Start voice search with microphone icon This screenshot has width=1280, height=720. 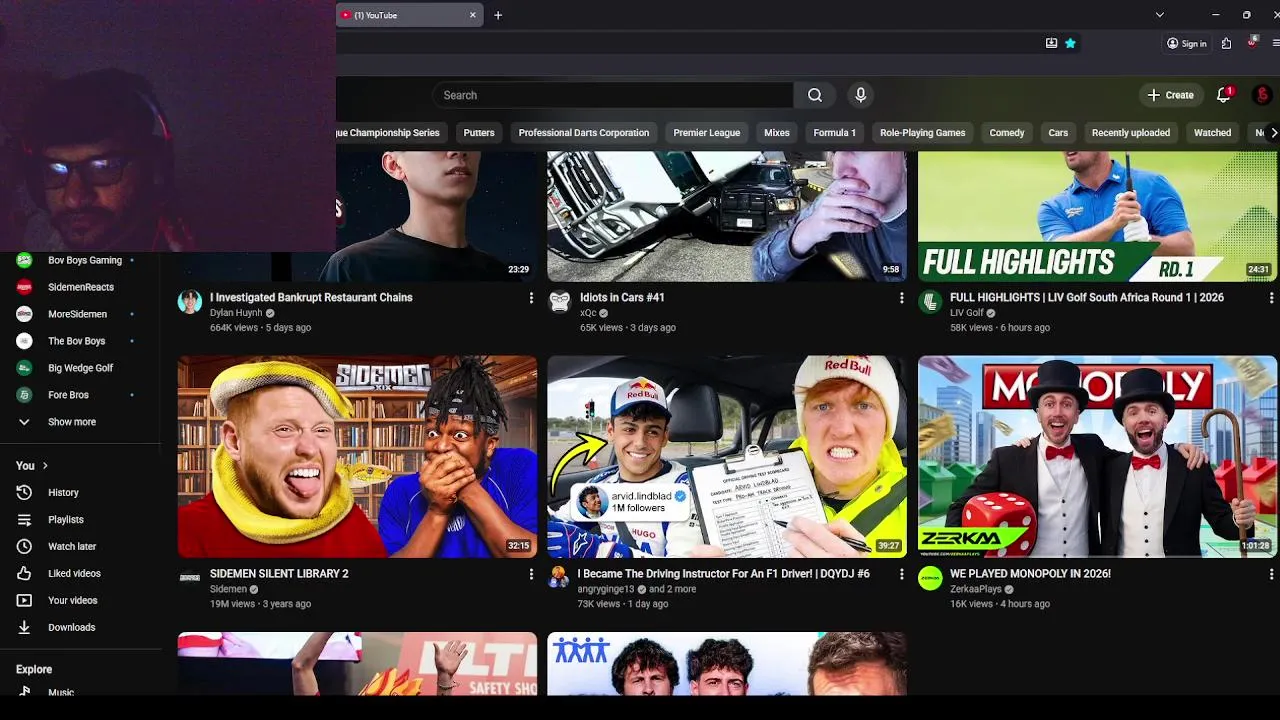pos(860,95)
